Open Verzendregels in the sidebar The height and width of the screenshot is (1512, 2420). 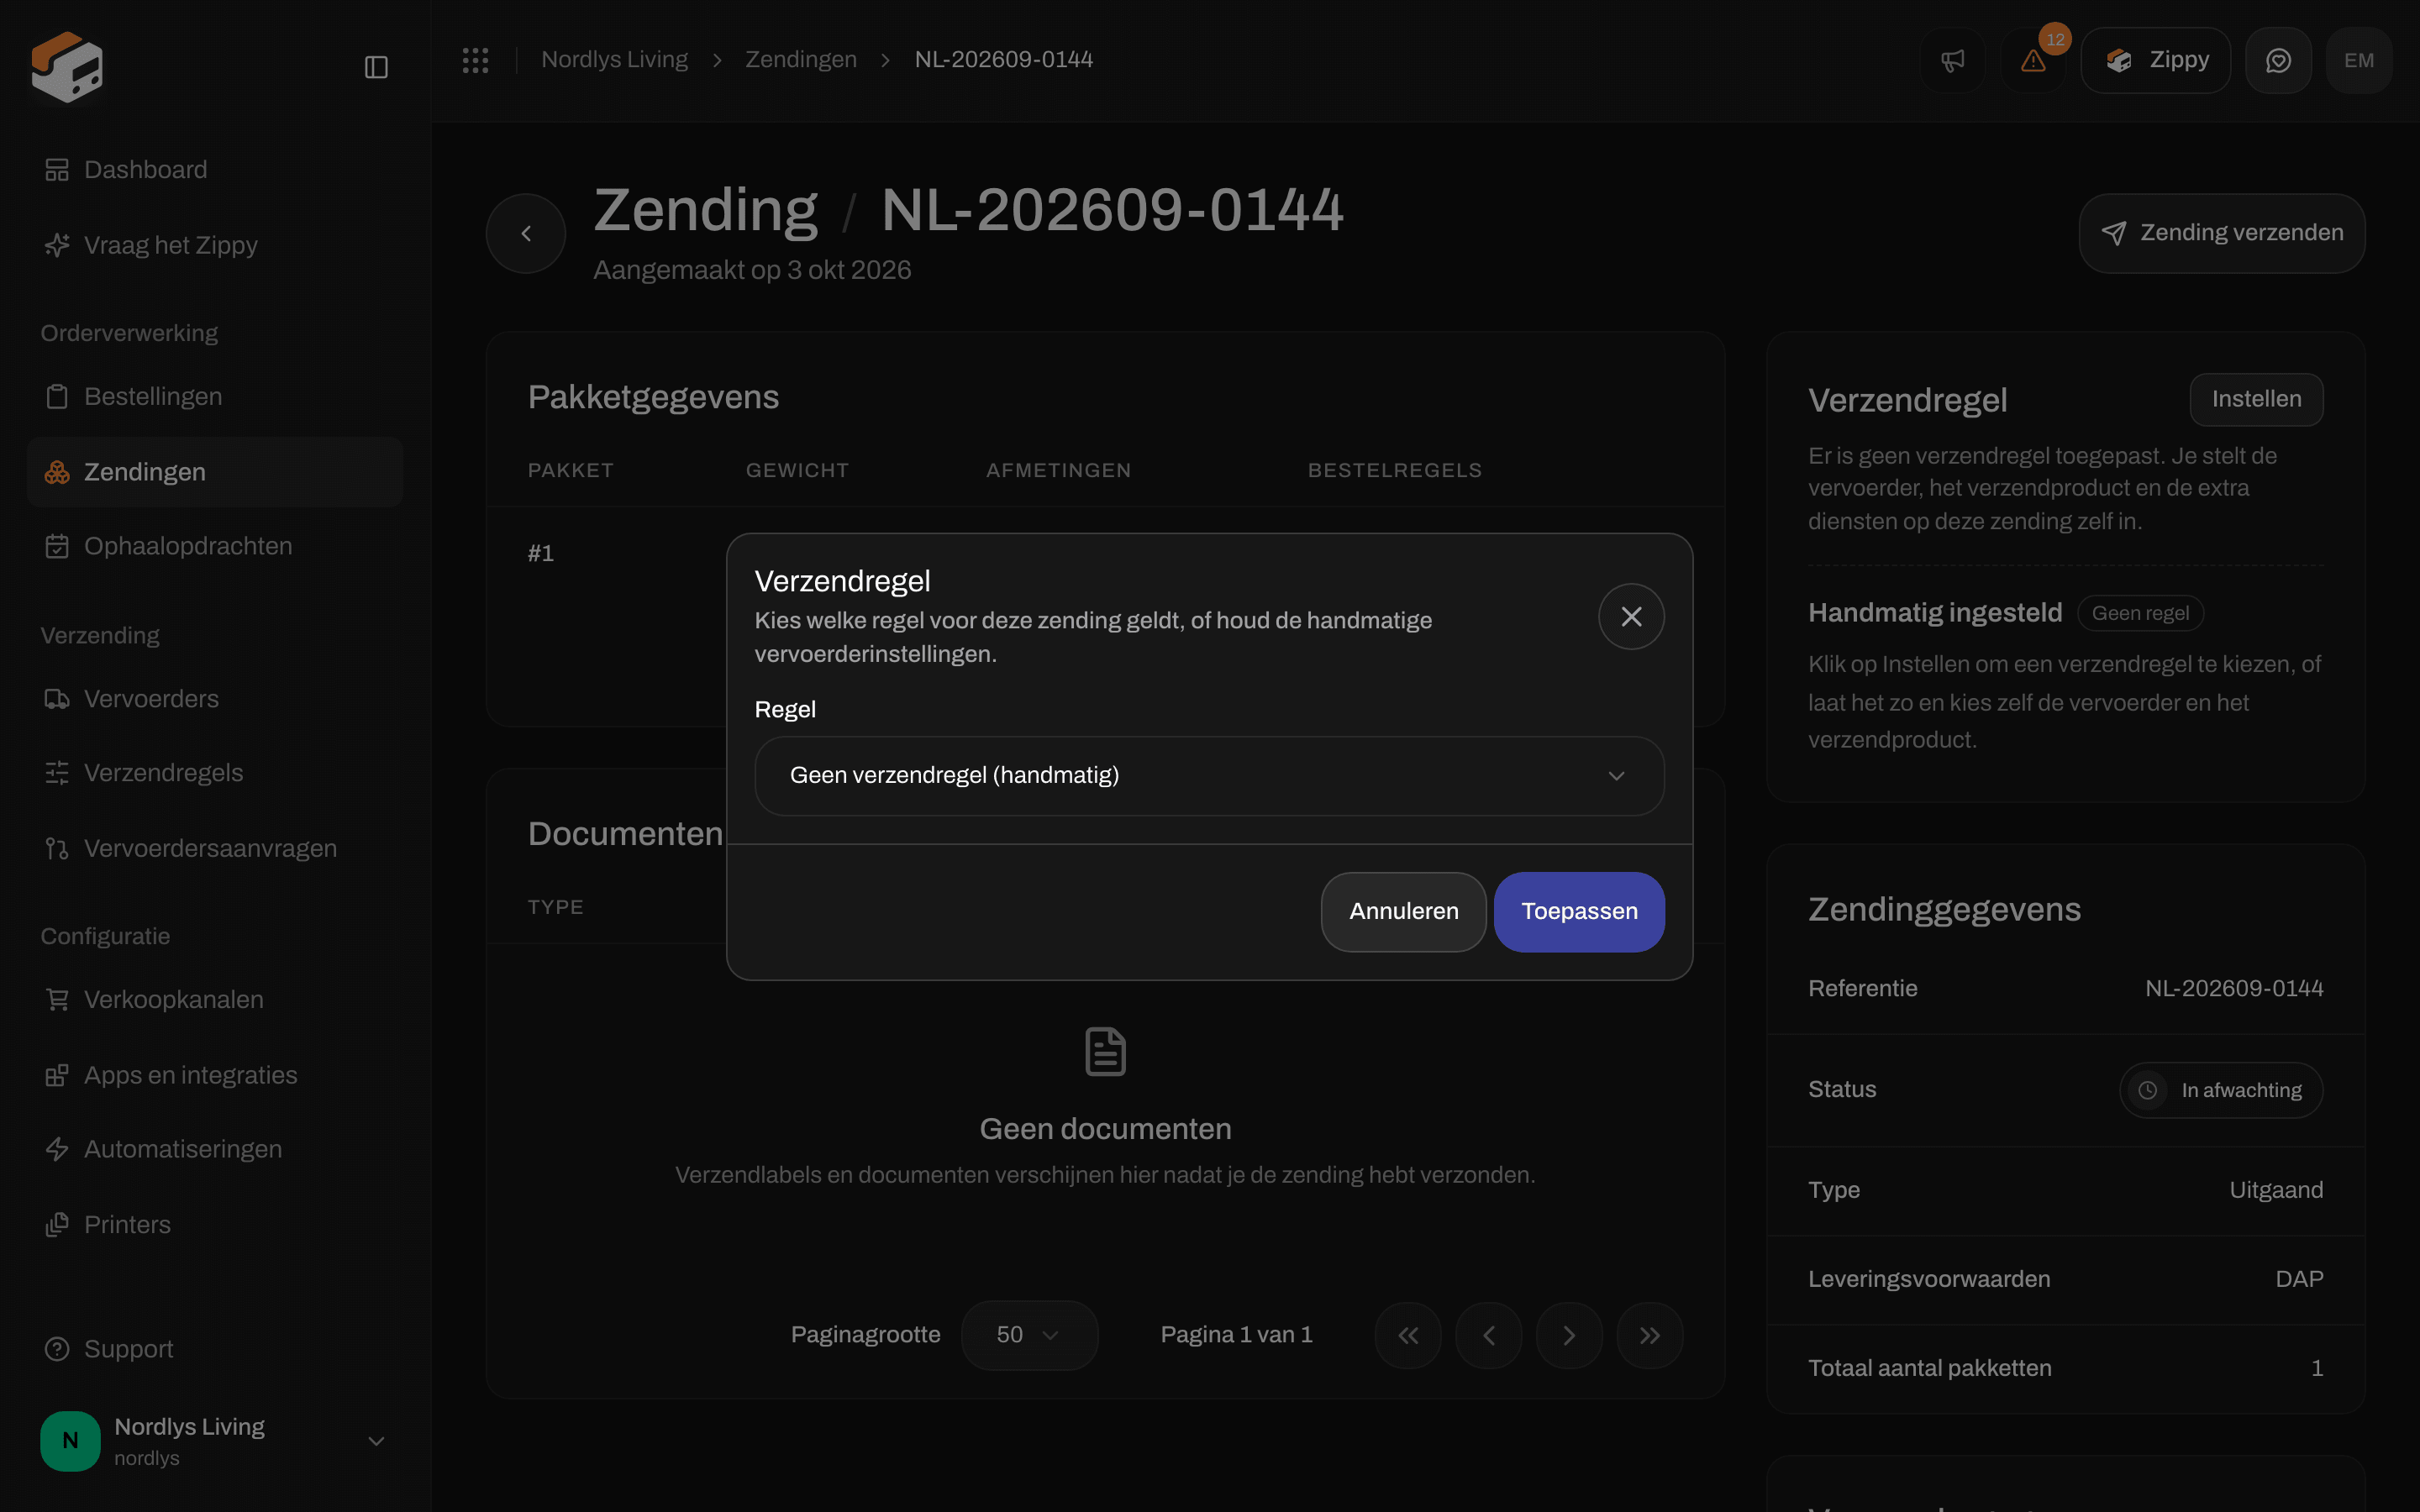215,773
